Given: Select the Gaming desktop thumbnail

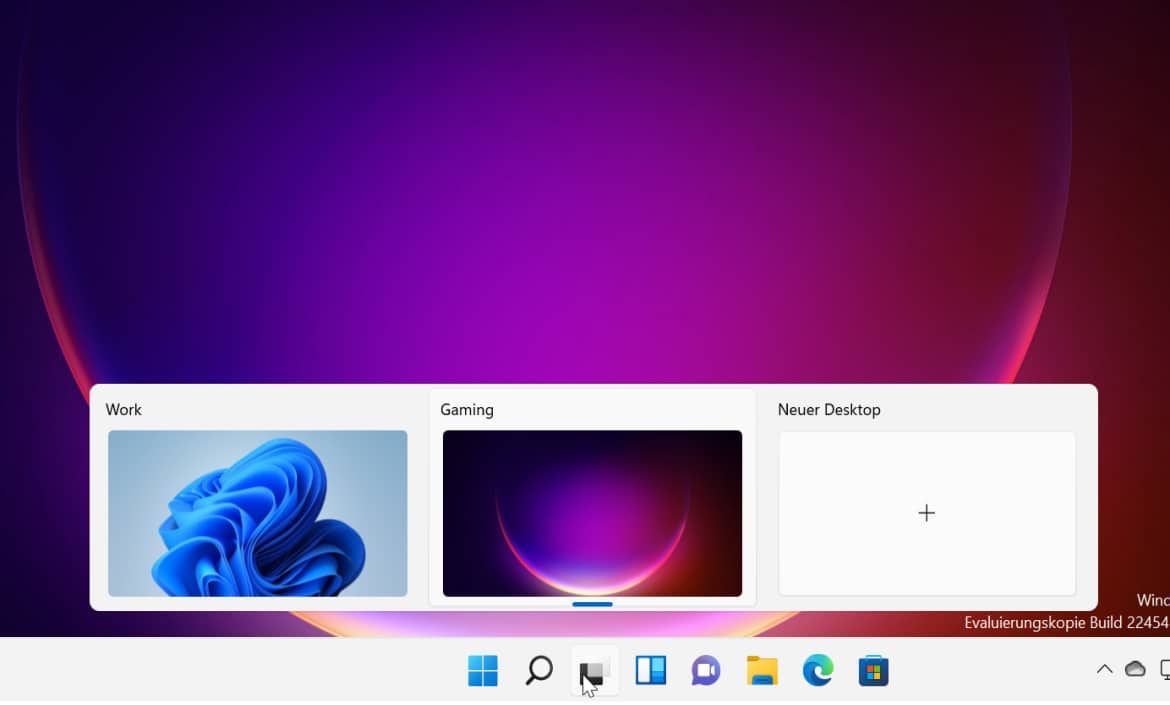Looking at the screenshot, I should pos(592,513).
